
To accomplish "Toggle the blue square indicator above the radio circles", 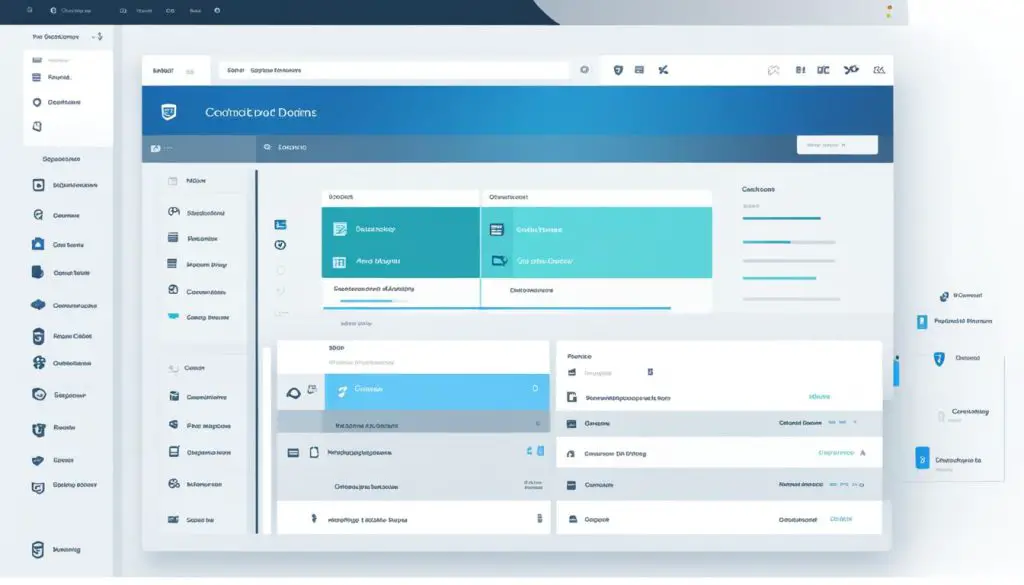I will pyautogui.click(x=280, y=225).
